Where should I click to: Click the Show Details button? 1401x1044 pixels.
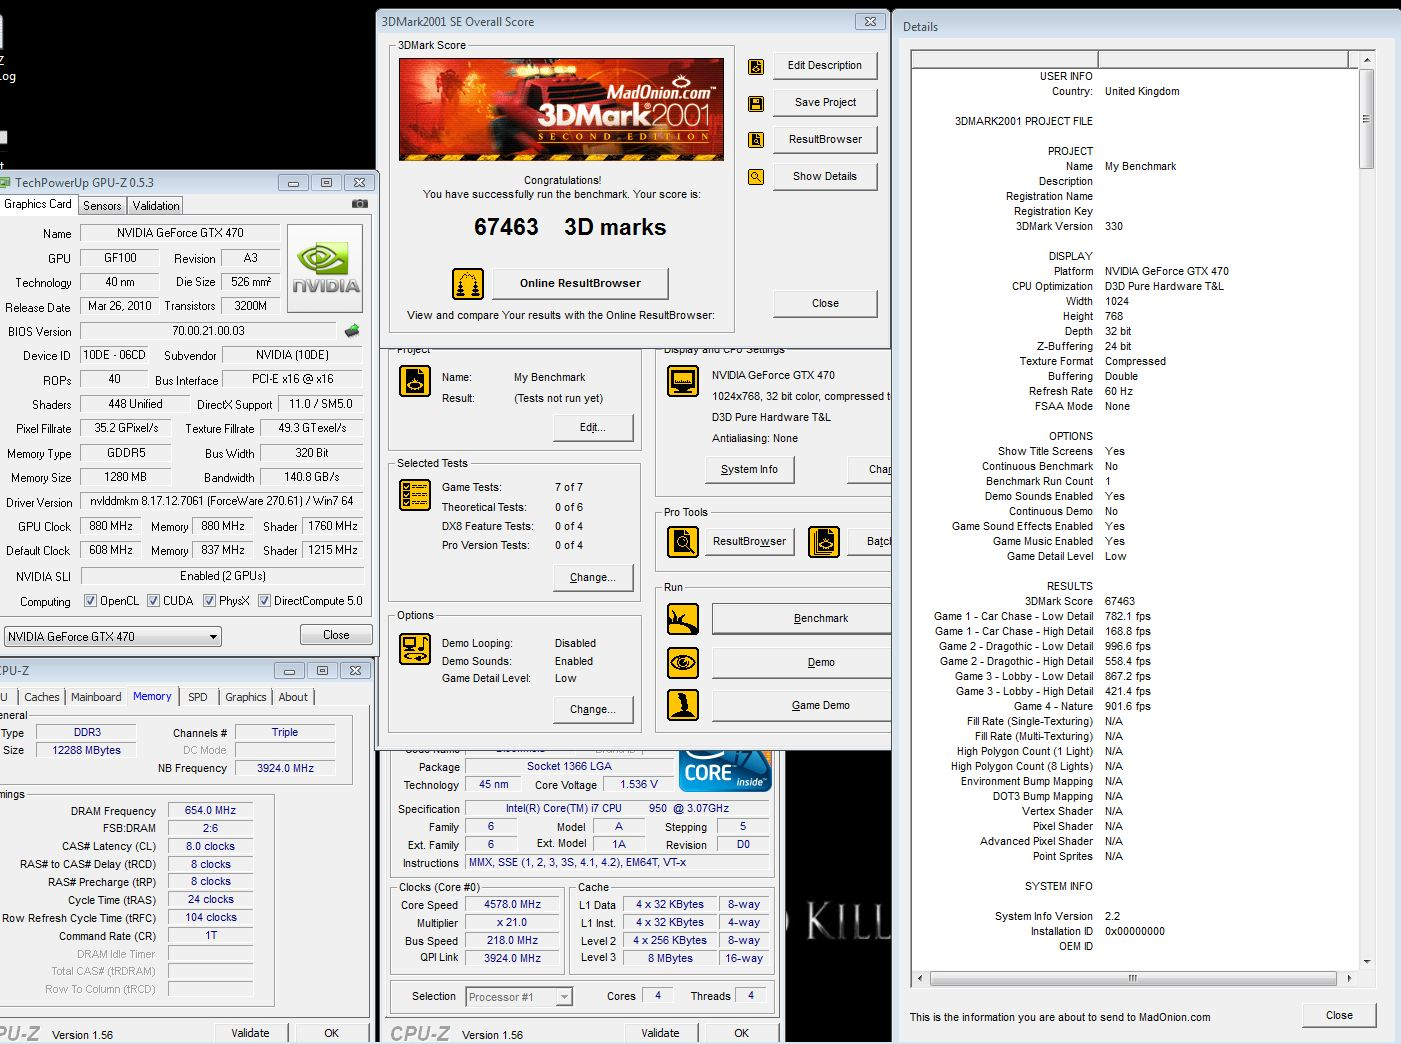click(x=825, y=177)
